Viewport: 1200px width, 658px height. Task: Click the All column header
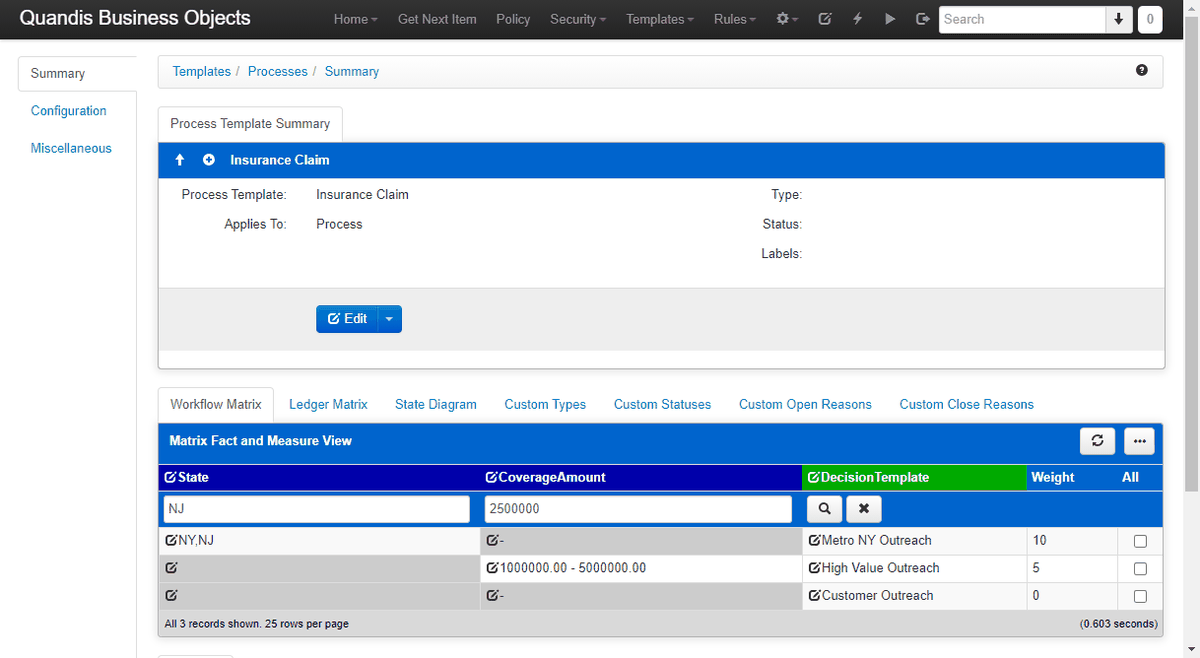tap(1130, 478)
